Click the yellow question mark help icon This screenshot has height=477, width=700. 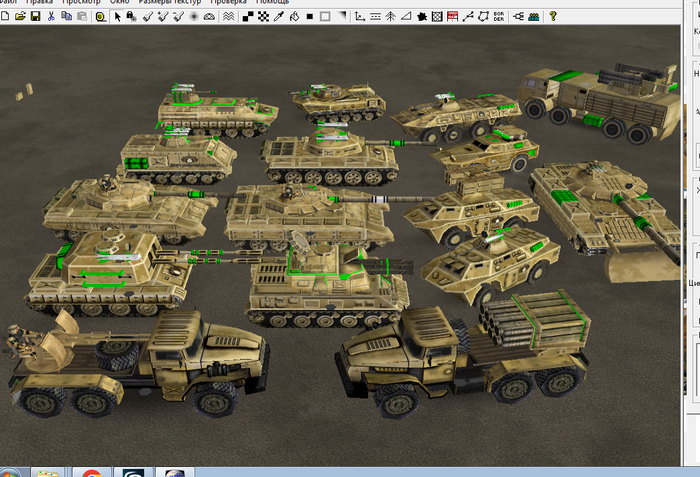pos(553,17)
